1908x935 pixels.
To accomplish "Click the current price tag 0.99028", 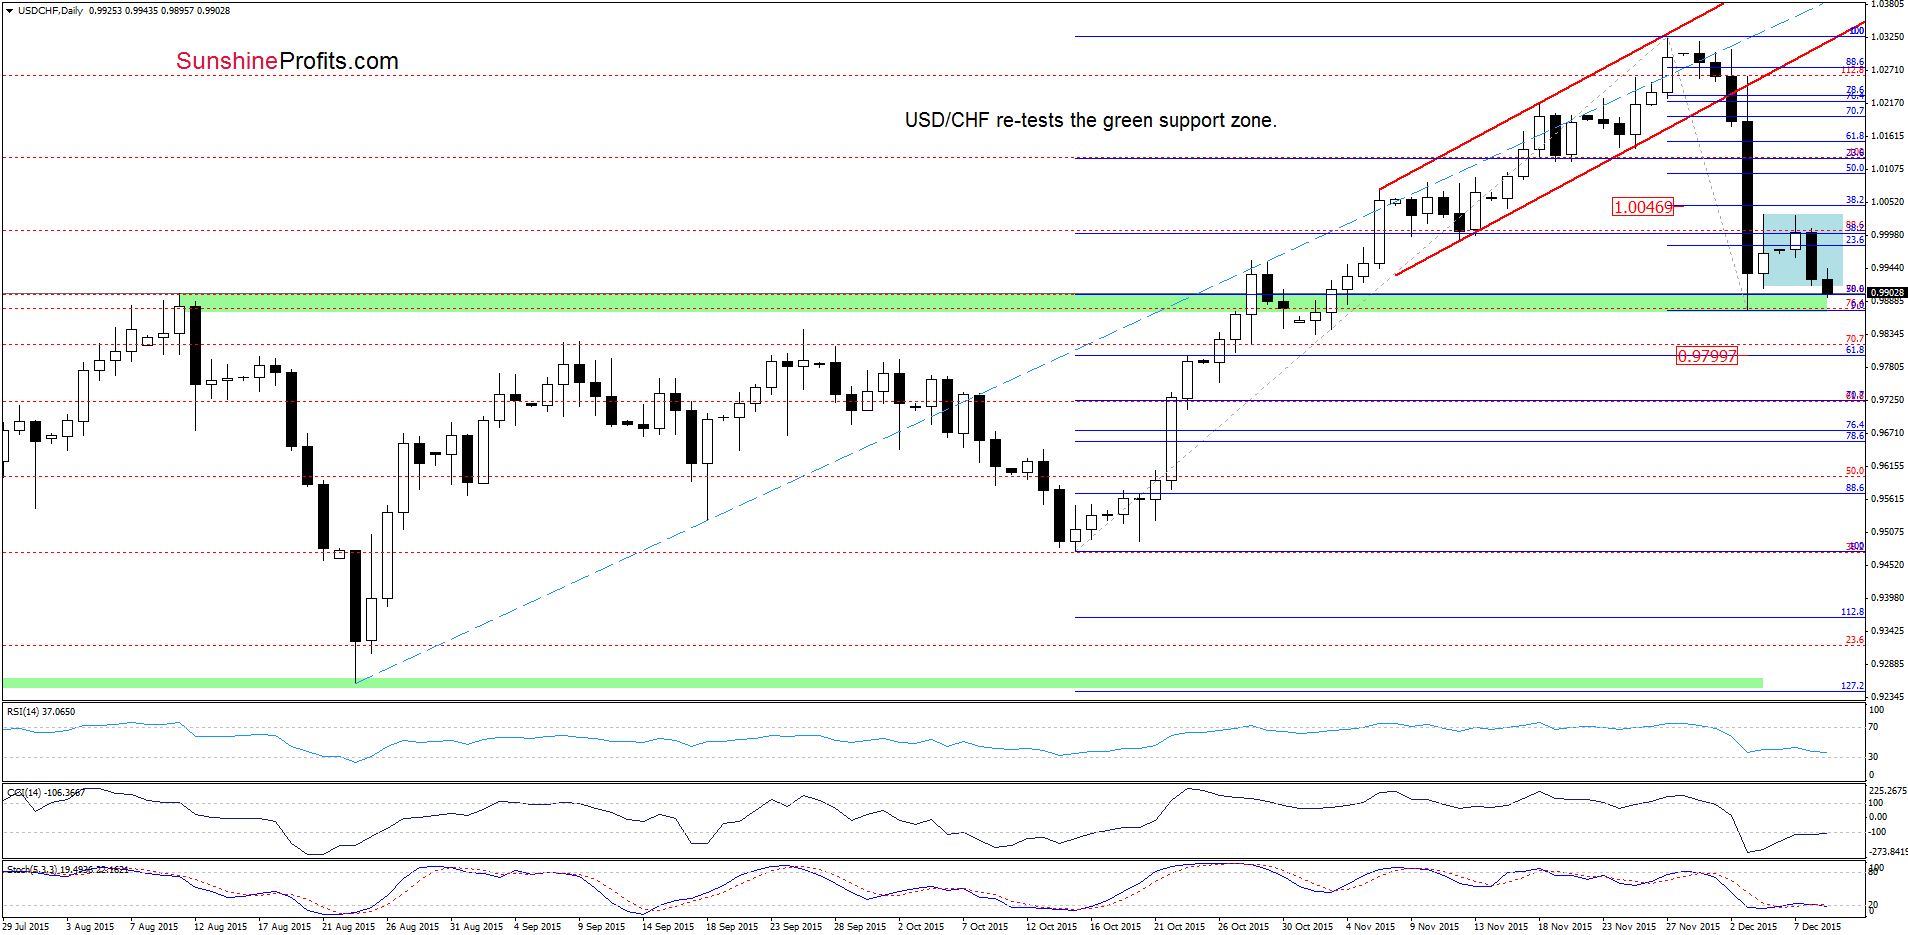I will [1887, 293].
